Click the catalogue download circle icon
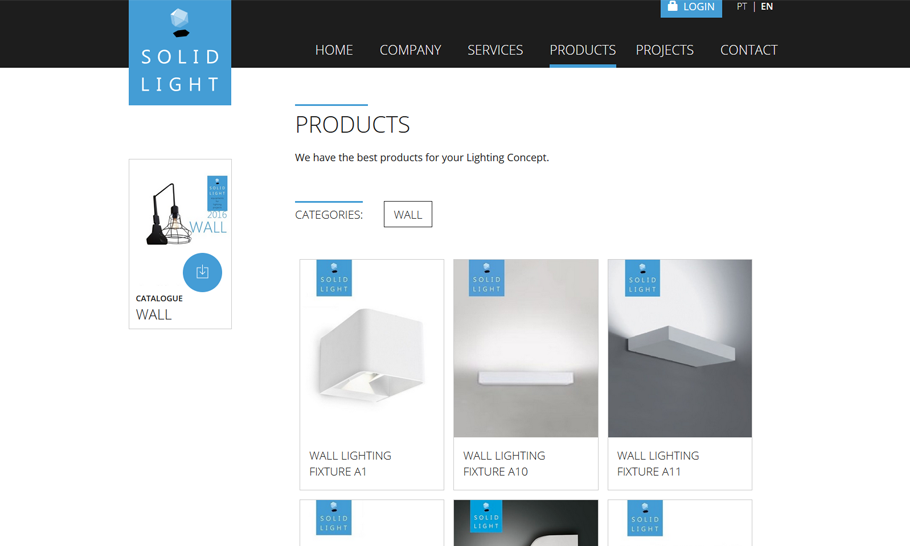Screen dimensions: 910x546 [203, 272]
